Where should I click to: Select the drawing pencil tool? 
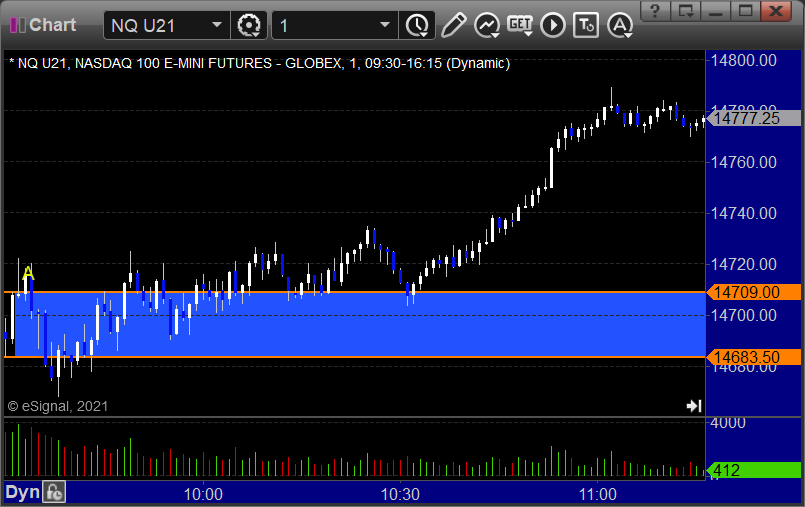(x=453, y=25)
